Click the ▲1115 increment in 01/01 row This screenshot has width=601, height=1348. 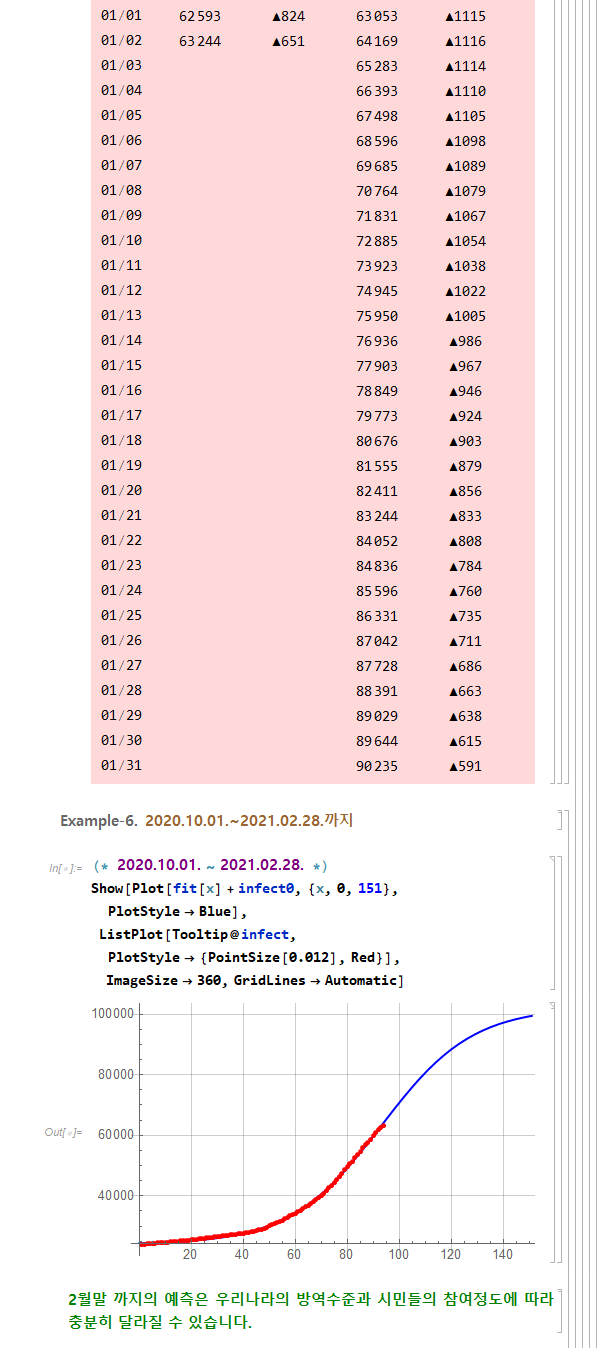(465, 16)
